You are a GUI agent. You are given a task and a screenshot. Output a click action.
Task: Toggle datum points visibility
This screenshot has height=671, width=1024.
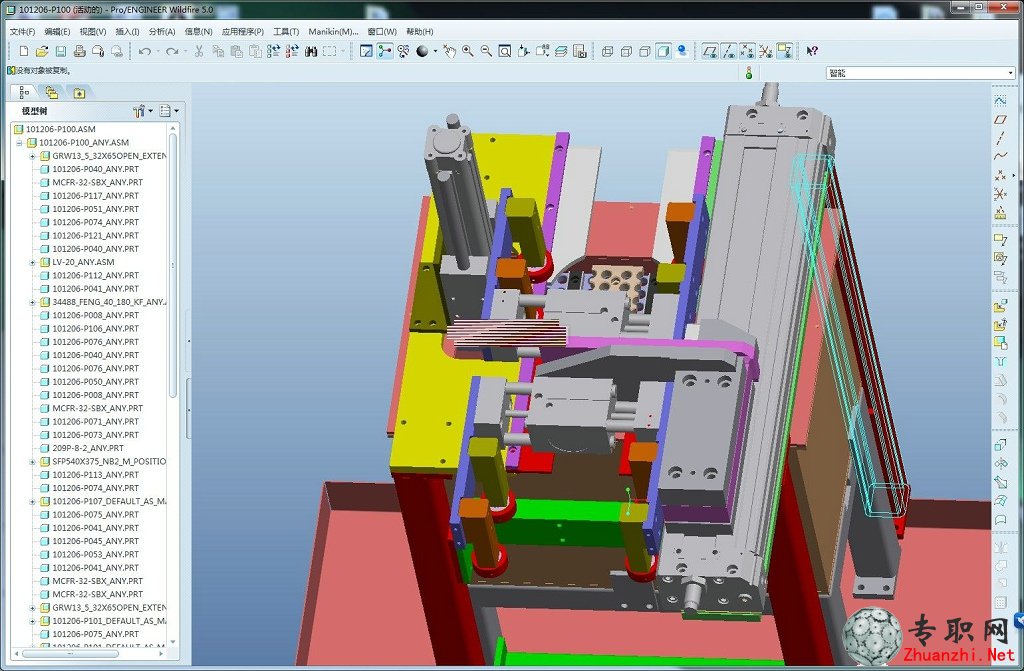pyautogui.click(x=747, y=51)
